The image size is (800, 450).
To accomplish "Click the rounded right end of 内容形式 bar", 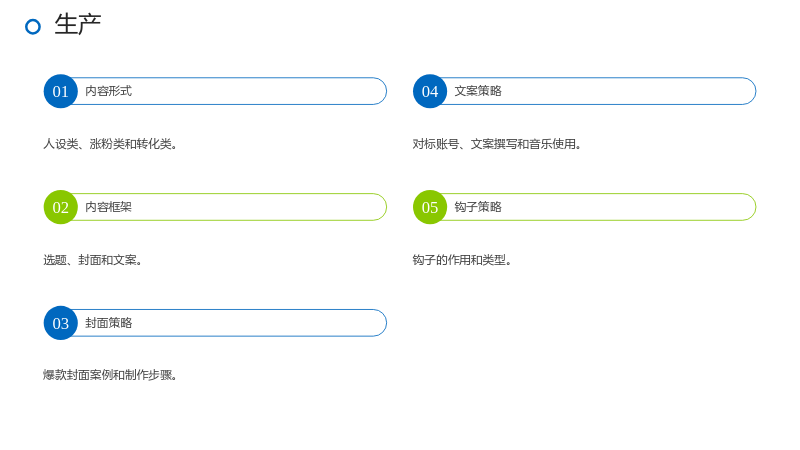I will (379, 91).
